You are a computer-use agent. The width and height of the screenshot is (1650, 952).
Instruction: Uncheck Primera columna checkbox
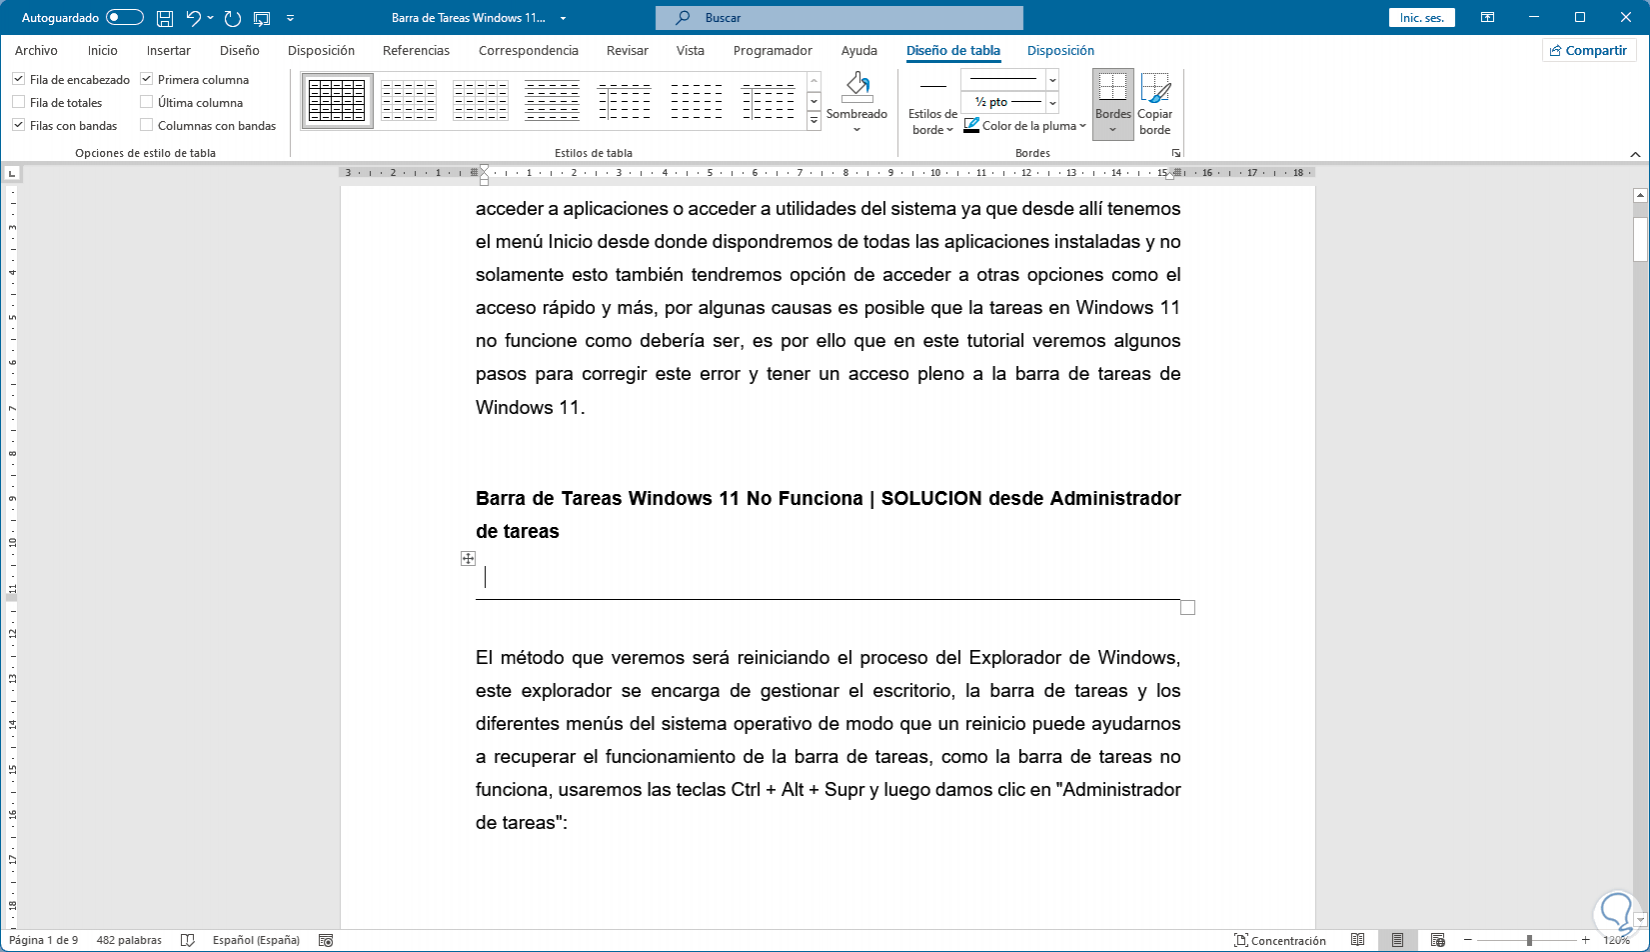(146, 79)
